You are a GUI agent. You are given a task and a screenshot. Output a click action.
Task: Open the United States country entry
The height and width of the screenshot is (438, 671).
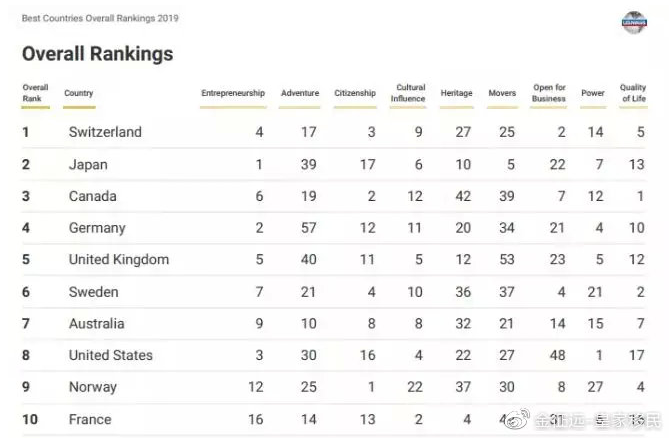pos(111,355)
